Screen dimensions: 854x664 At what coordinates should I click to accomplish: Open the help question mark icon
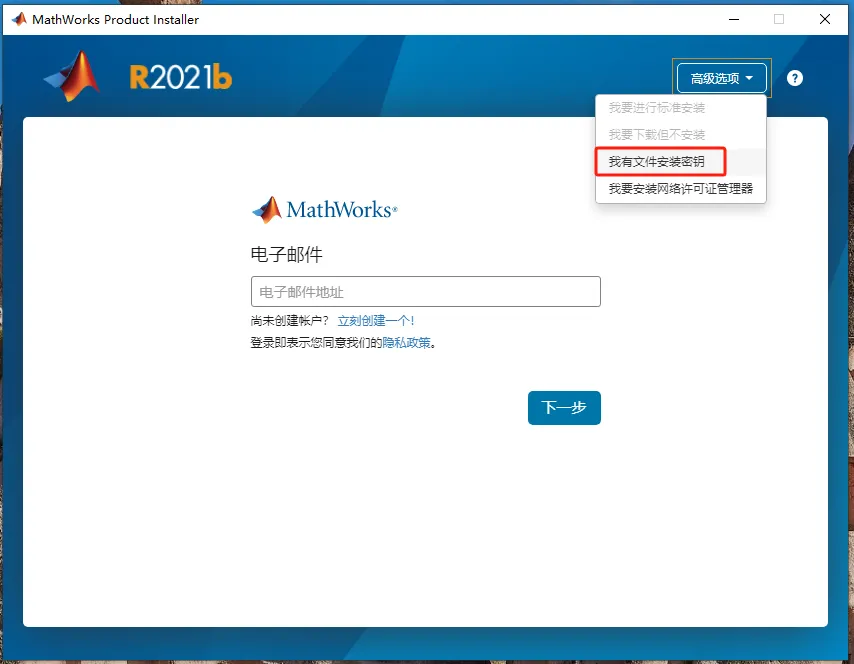point(795,78)
